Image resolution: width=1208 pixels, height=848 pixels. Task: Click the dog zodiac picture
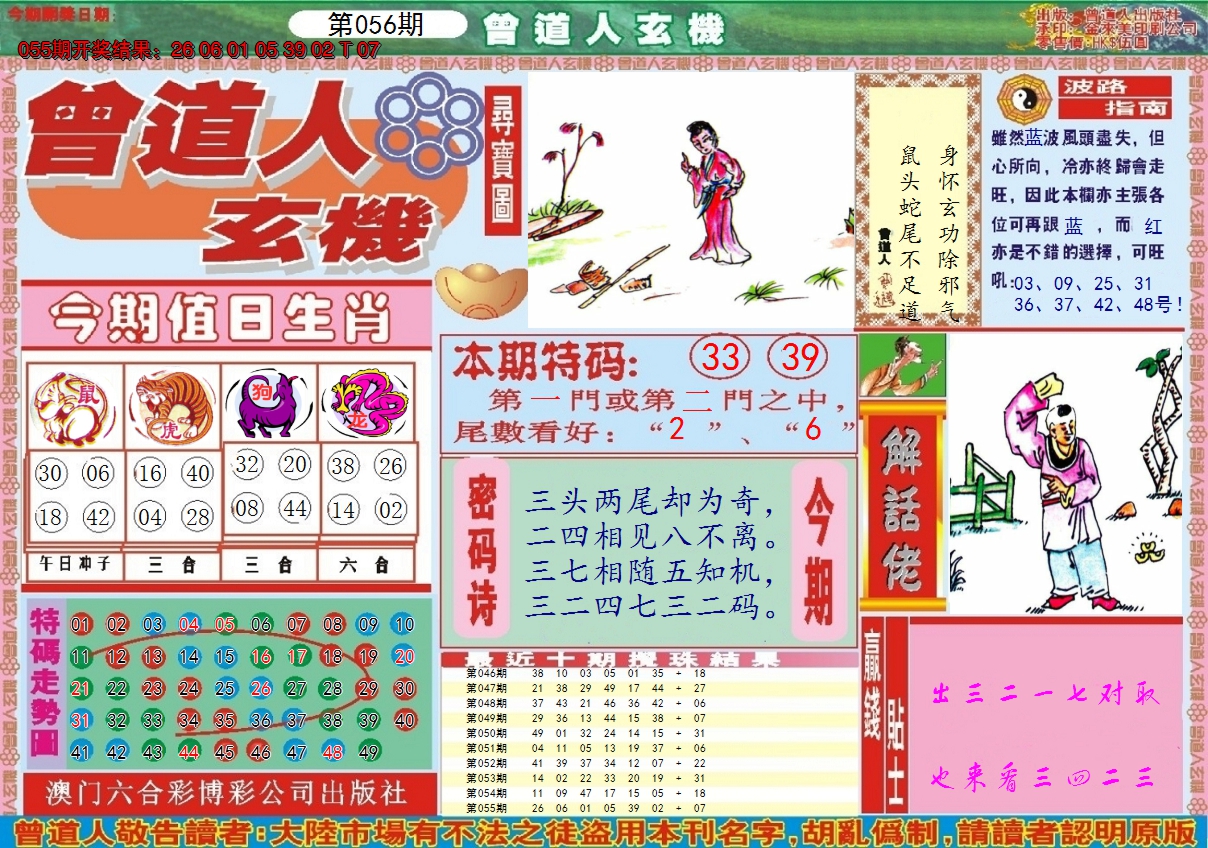point(268,403)
